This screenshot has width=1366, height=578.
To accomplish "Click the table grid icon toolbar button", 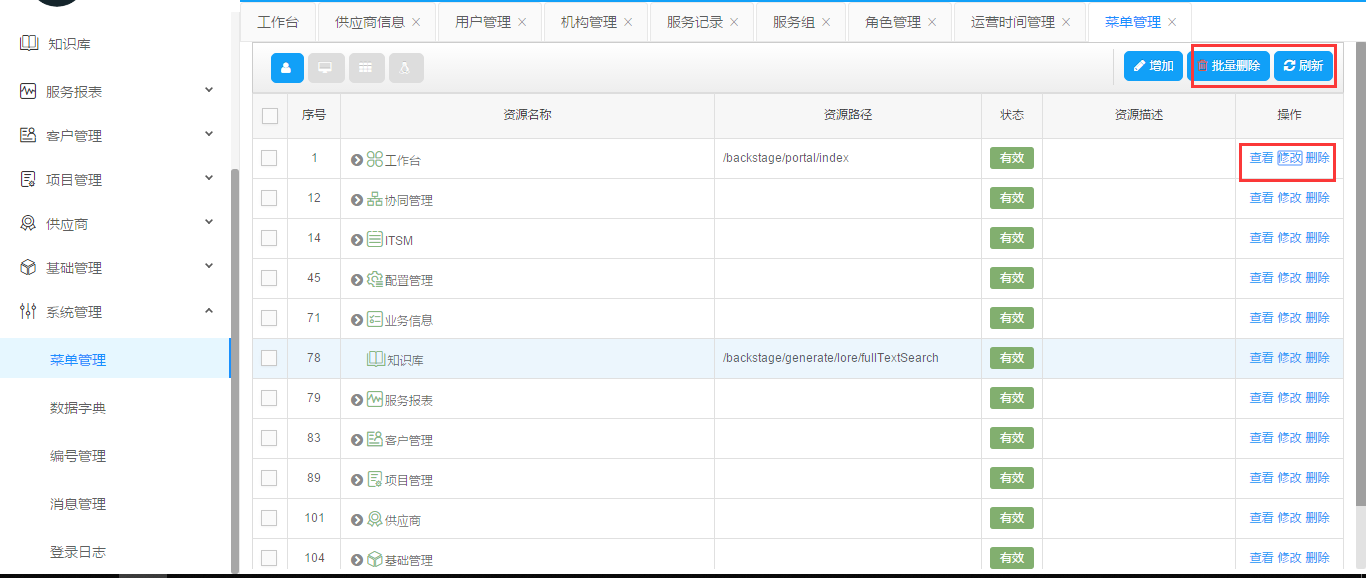I will click(x=366, y=68).
